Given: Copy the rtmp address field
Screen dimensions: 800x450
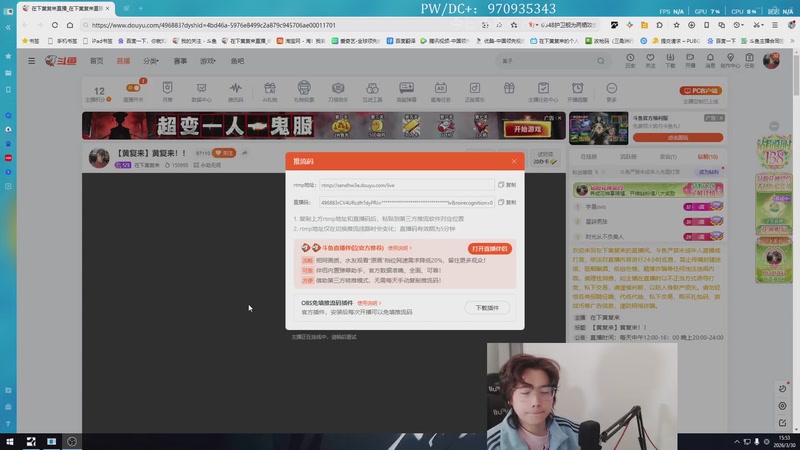Looking at the screenshot, I should click(507, 185).
